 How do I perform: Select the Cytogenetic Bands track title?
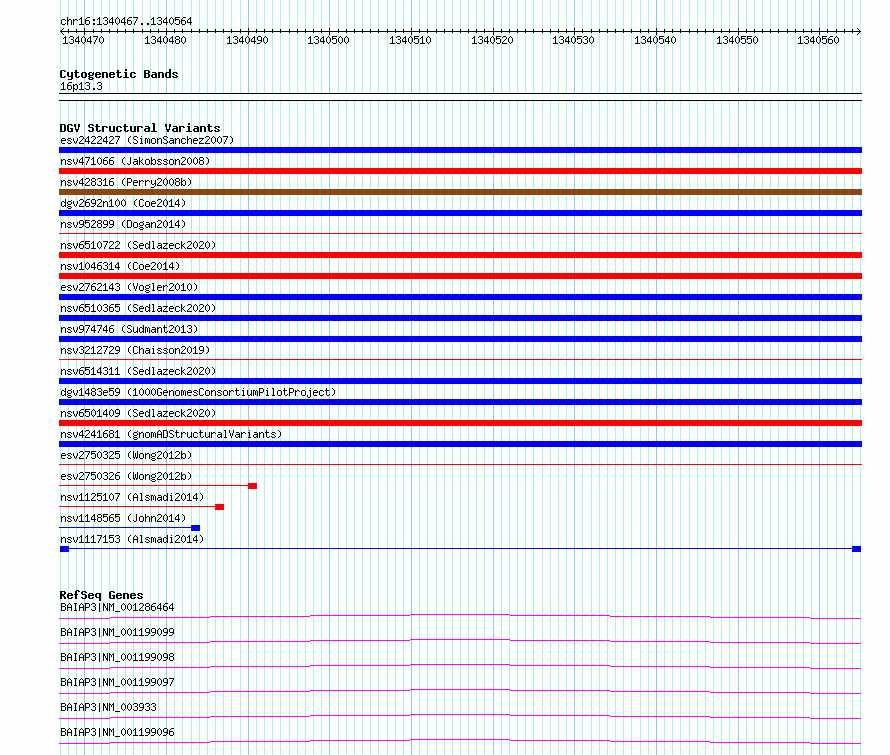(x=119, y=74)
